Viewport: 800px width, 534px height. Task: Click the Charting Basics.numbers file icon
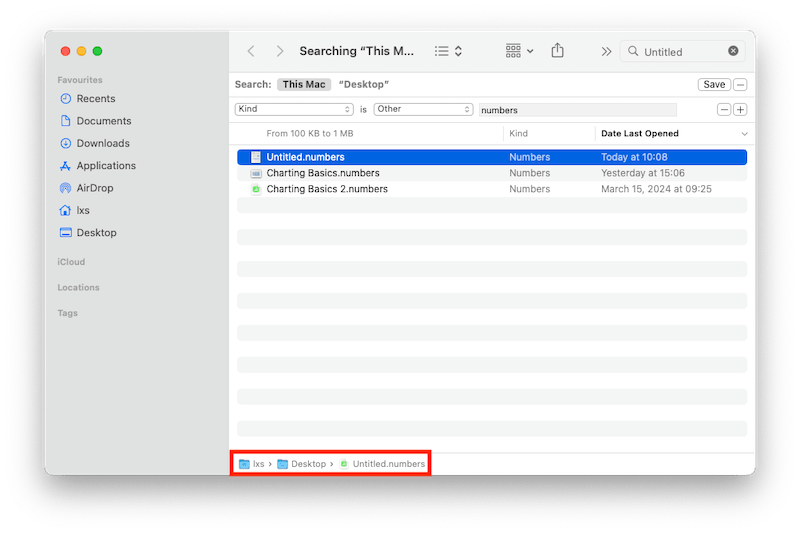pos(256,173)
